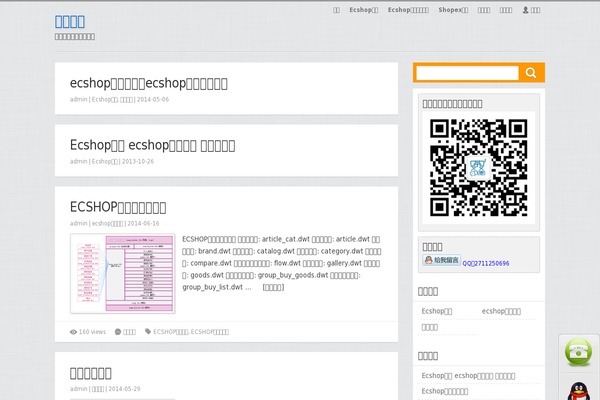Viewport: 600px width, 400px height.
Task: Click the admin author link dated 2014-06-16
Action: point(78,223)
